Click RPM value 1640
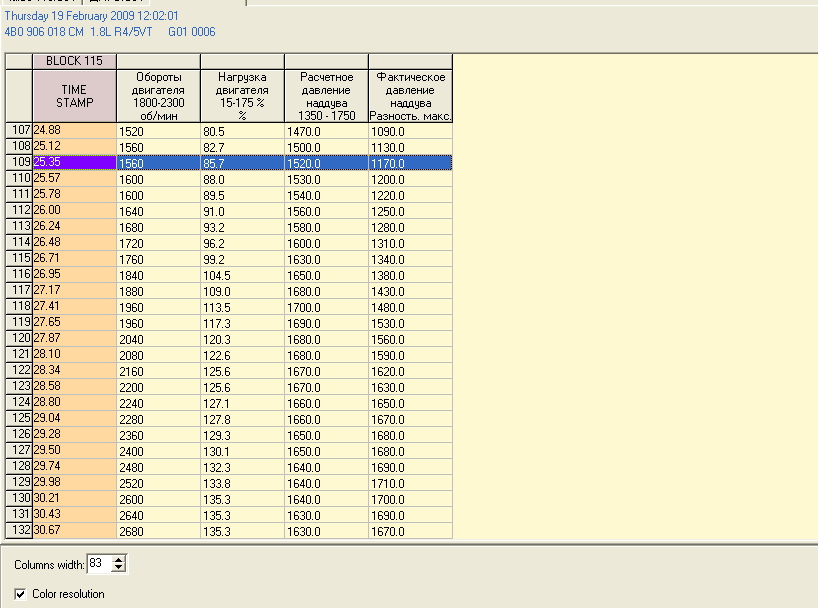The image size is (818, 608). pos(159,210)
